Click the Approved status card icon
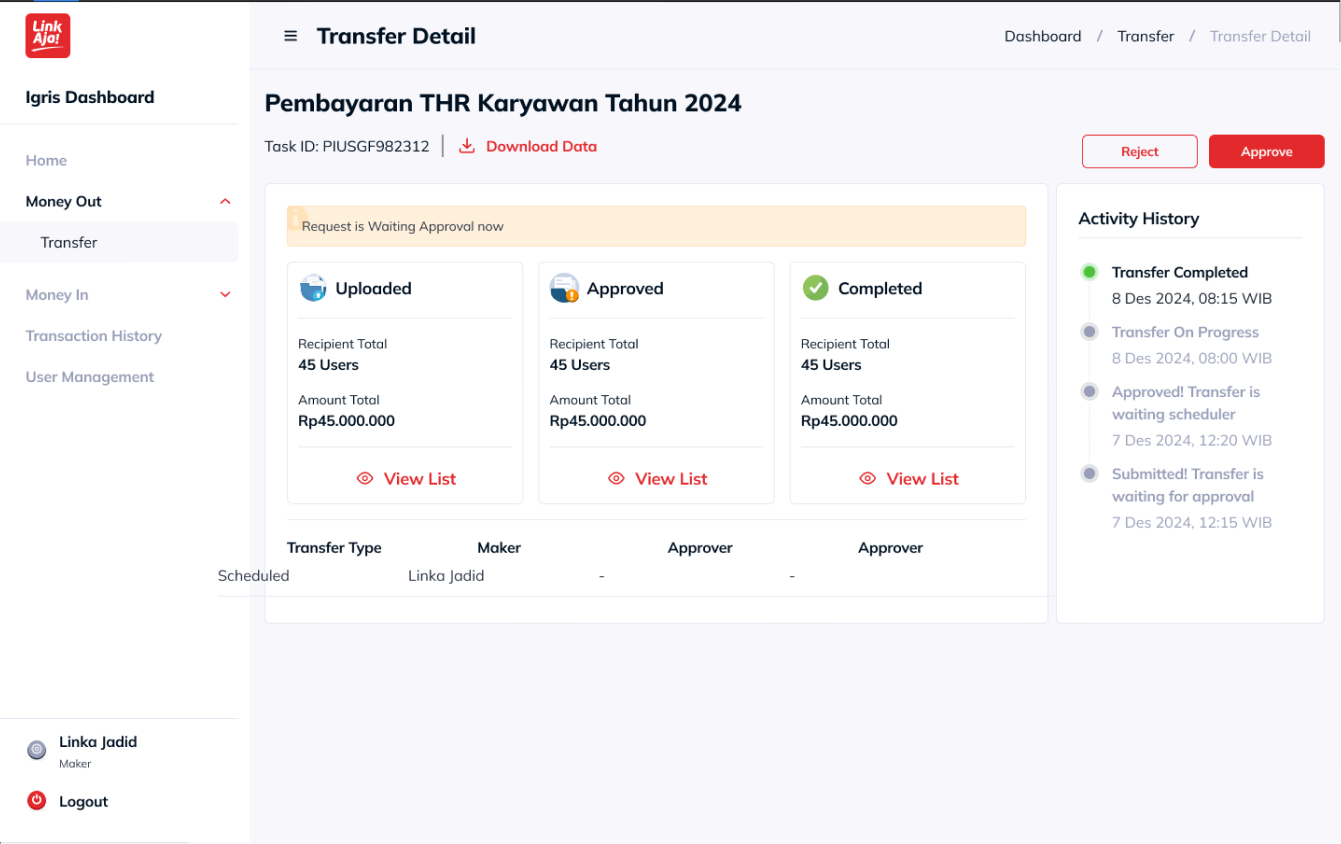The image size is (1341, 844). [x=564, y=288]
